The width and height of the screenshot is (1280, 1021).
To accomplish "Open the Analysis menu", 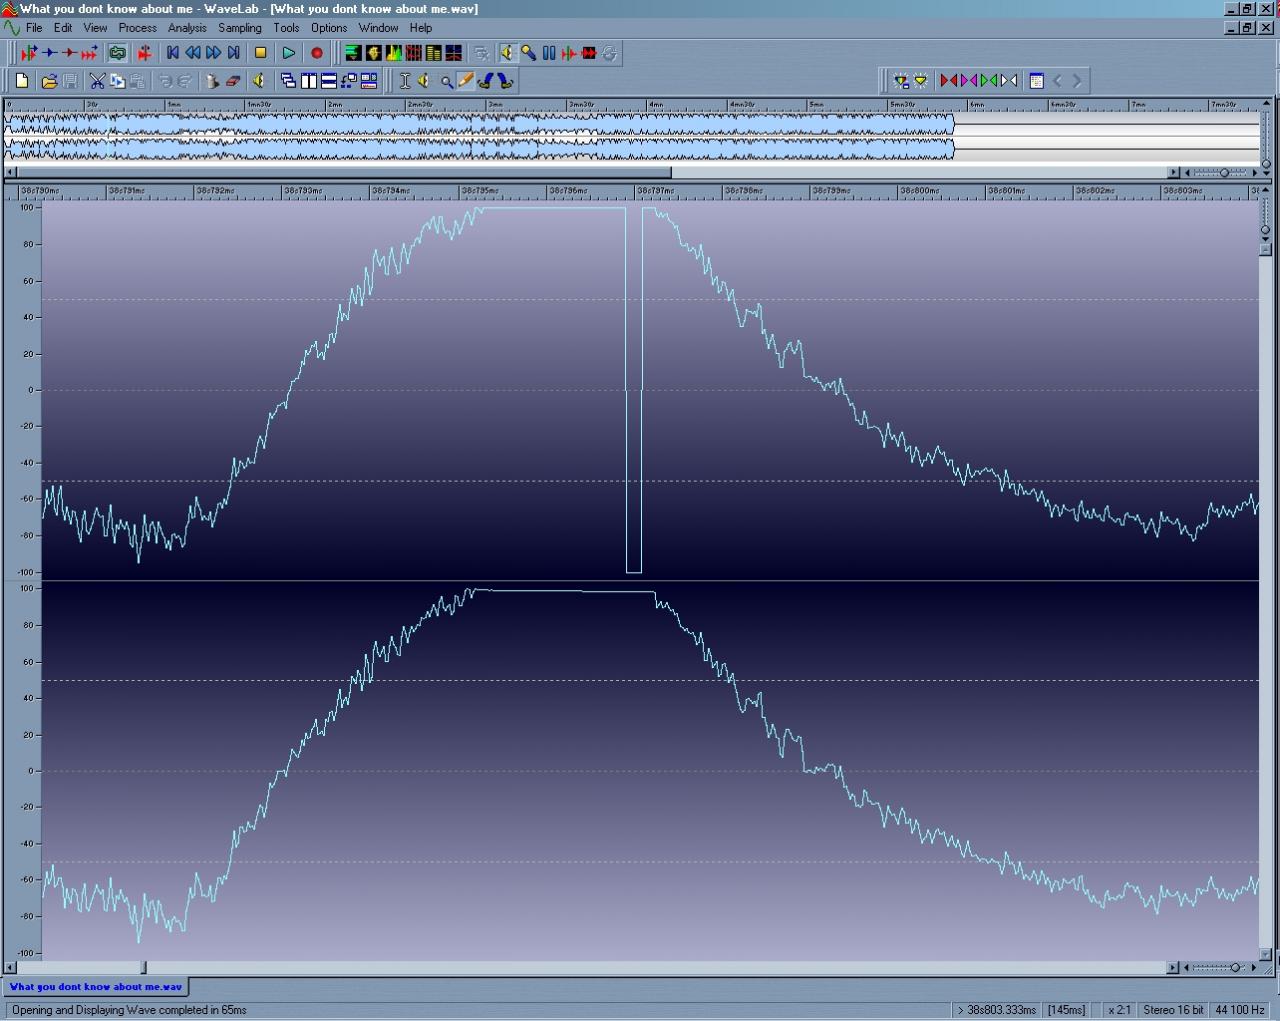I will (x=187, y=28).
